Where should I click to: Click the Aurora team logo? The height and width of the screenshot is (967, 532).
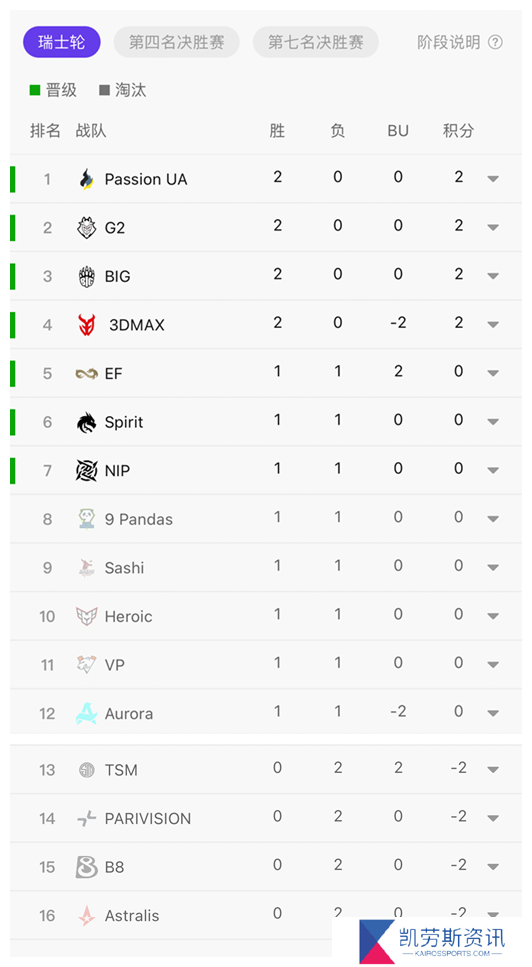coord(87,714)
